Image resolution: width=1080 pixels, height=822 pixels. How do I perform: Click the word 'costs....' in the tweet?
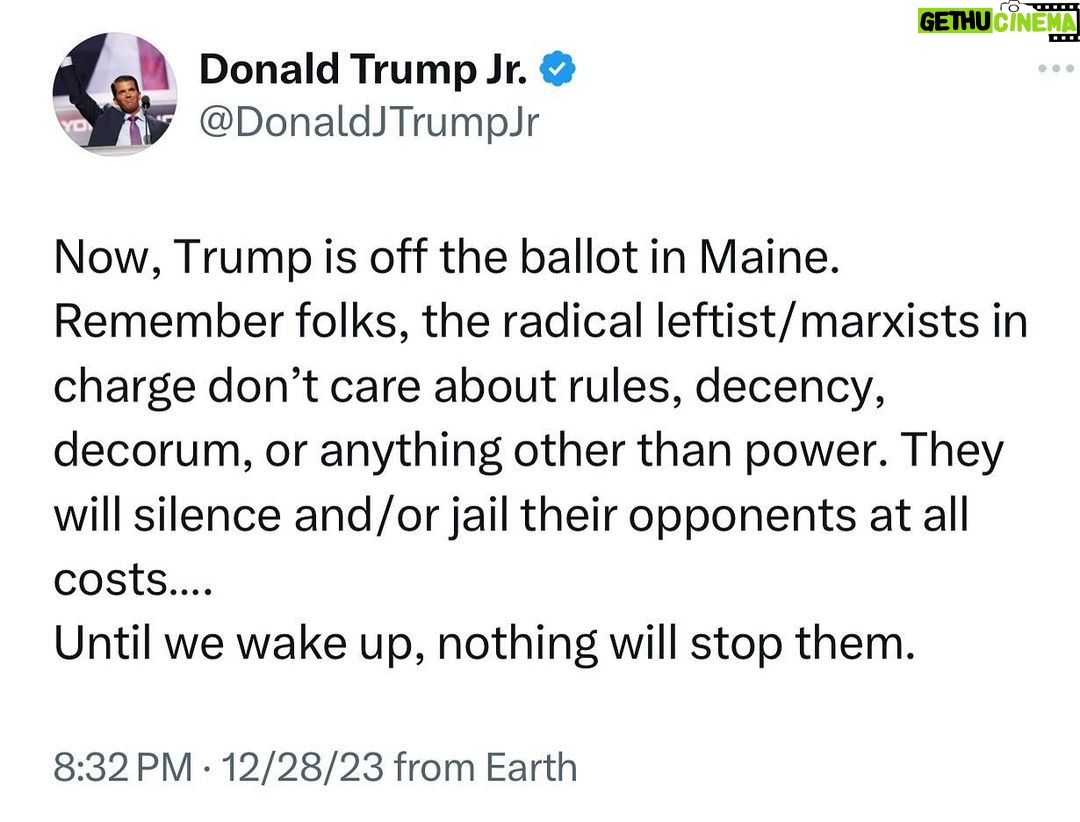click(x=133, y=579)
